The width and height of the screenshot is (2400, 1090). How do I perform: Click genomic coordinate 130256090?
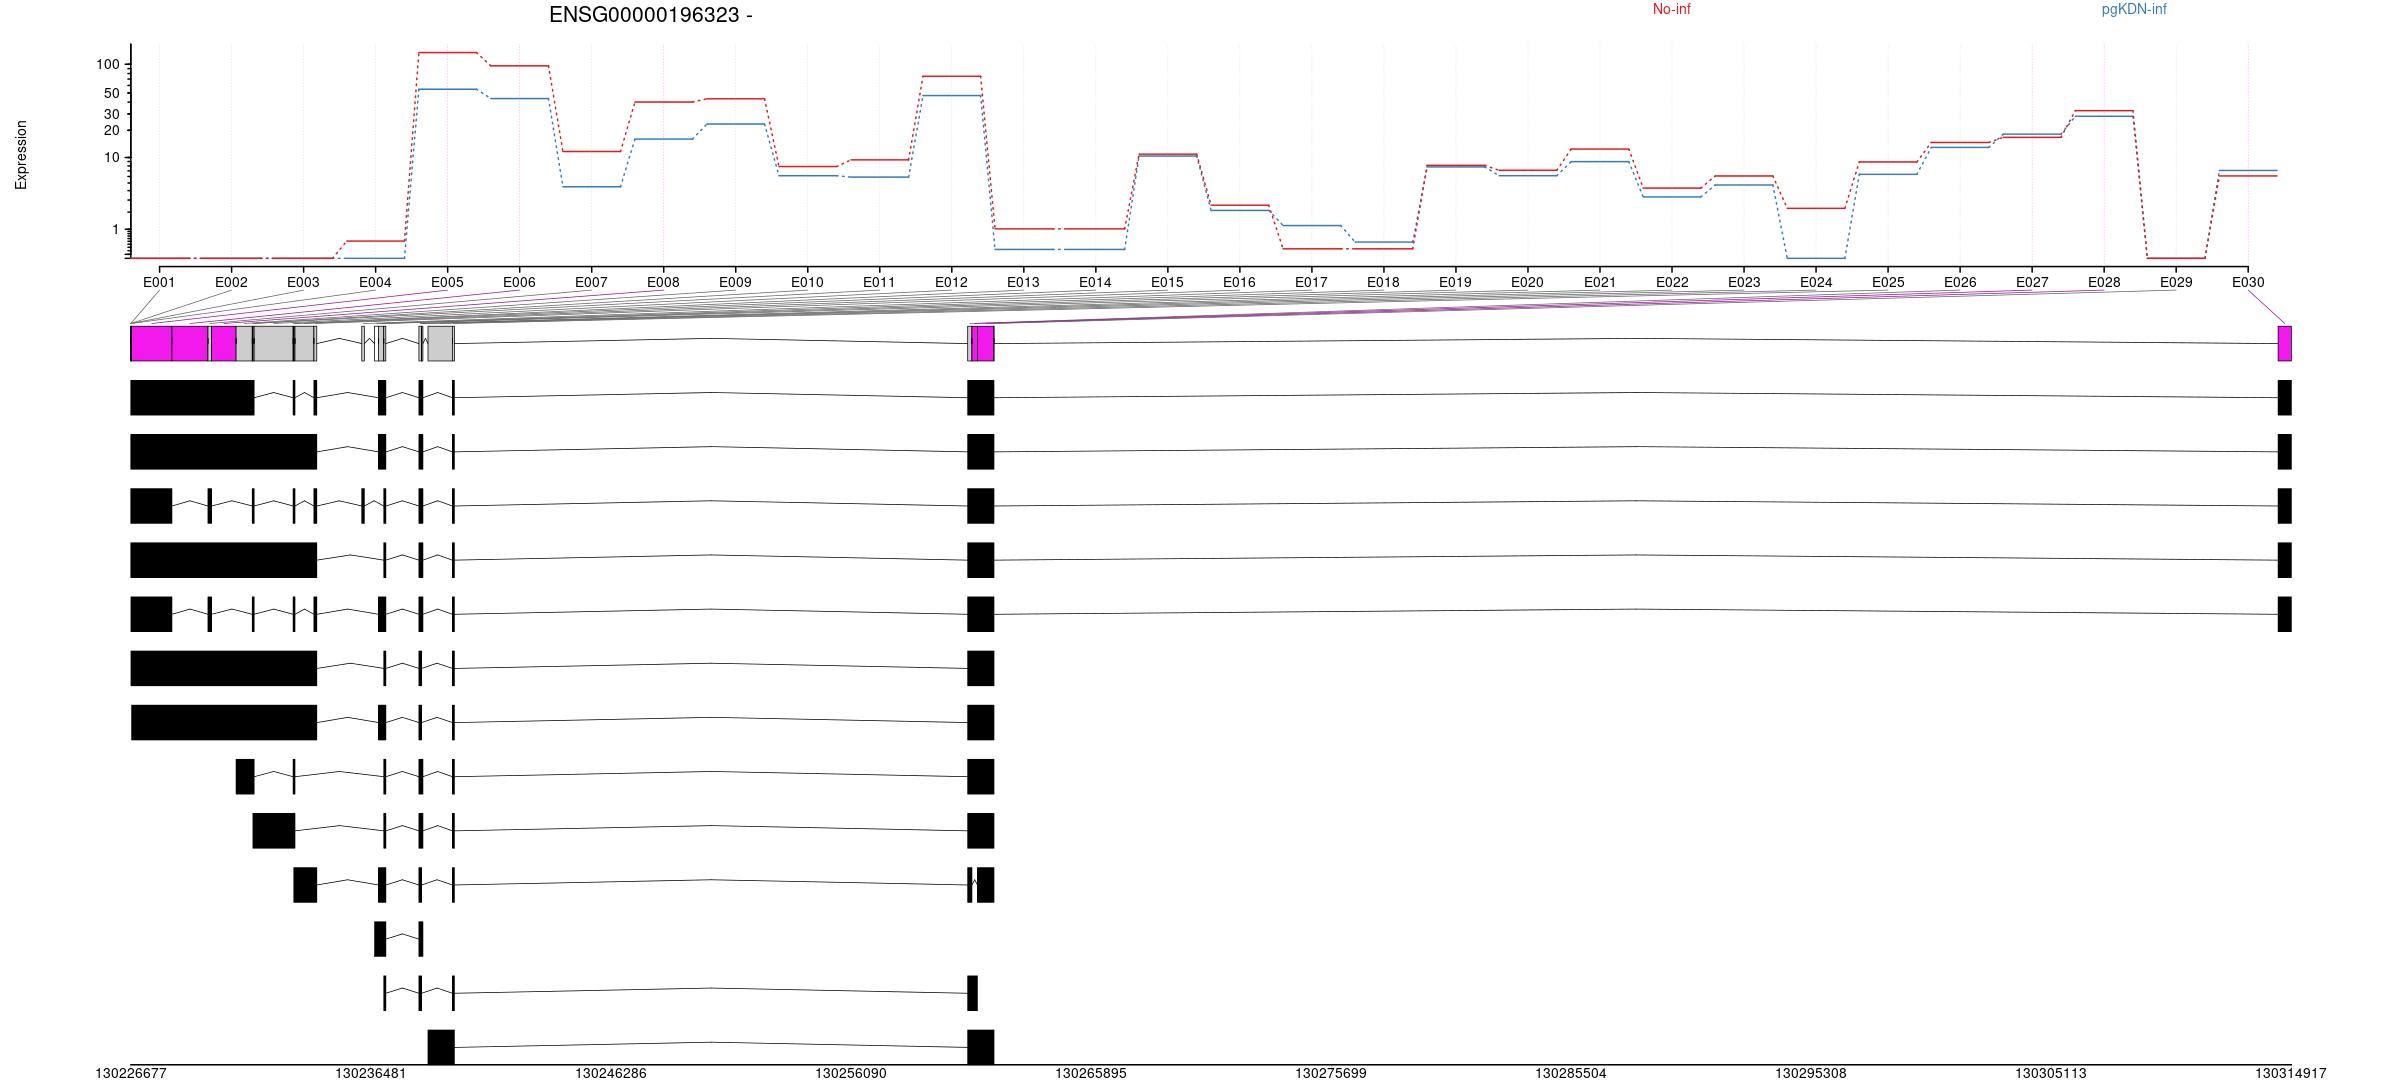click(851, 1073)
